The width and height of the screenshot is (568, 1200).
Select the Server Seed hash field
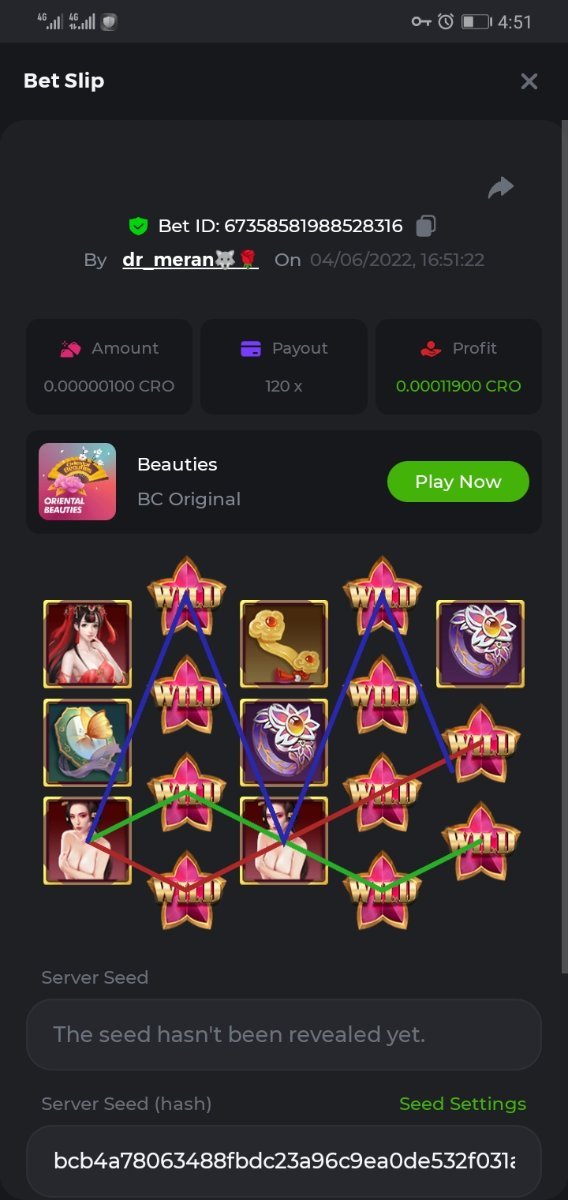(284, 1162)
